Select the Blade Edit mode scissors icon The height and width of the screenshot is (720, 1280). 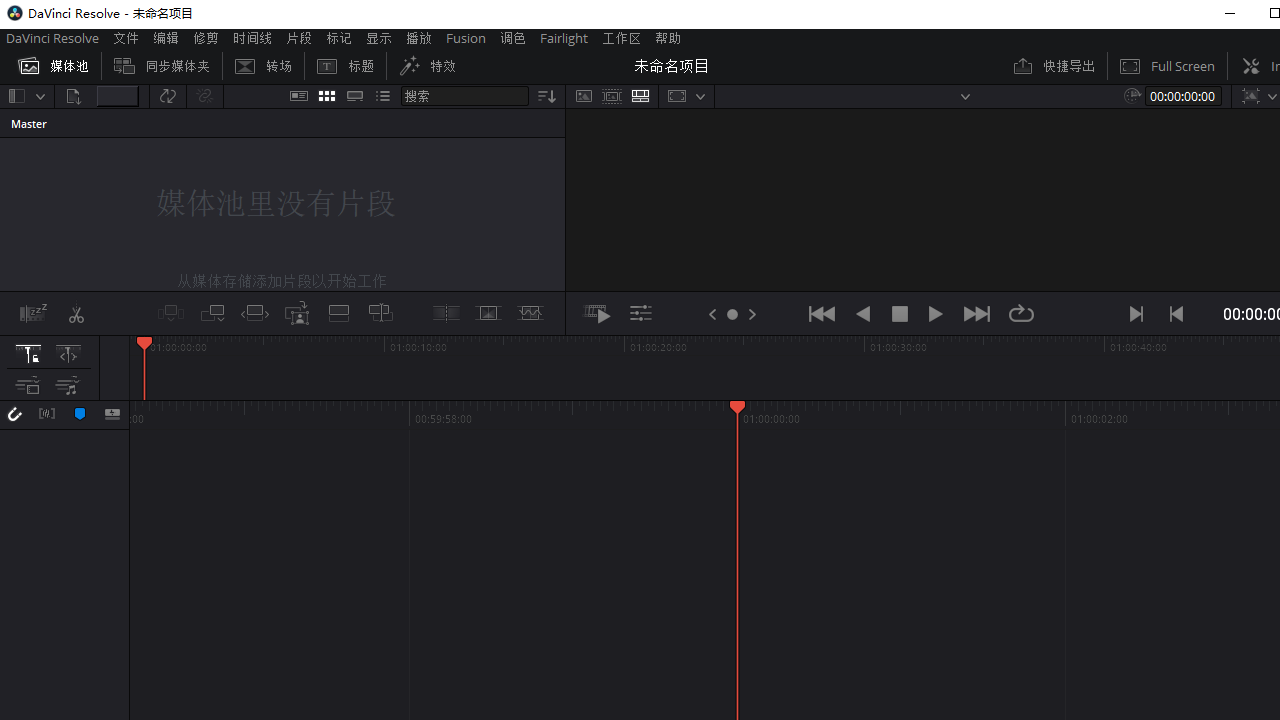(76, 314)
